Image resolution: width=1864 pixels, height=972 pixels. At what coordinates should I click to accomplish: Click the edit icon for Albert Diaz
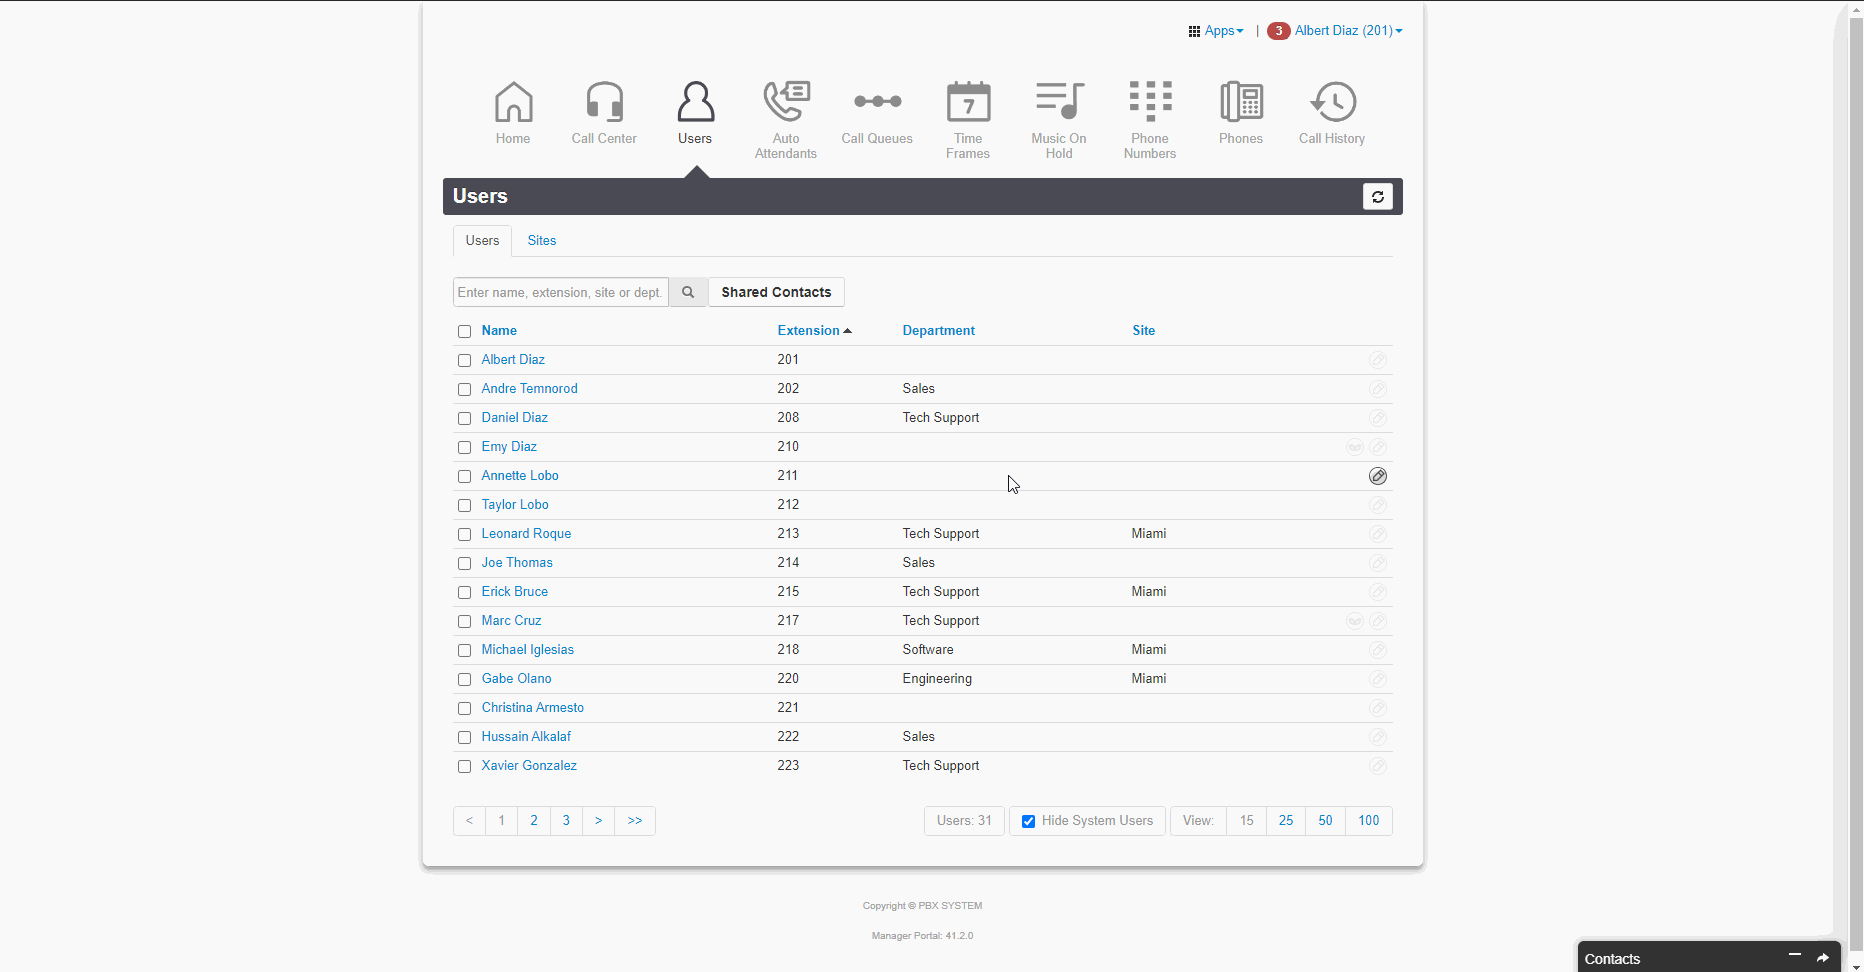click(x=1378, y=360)
